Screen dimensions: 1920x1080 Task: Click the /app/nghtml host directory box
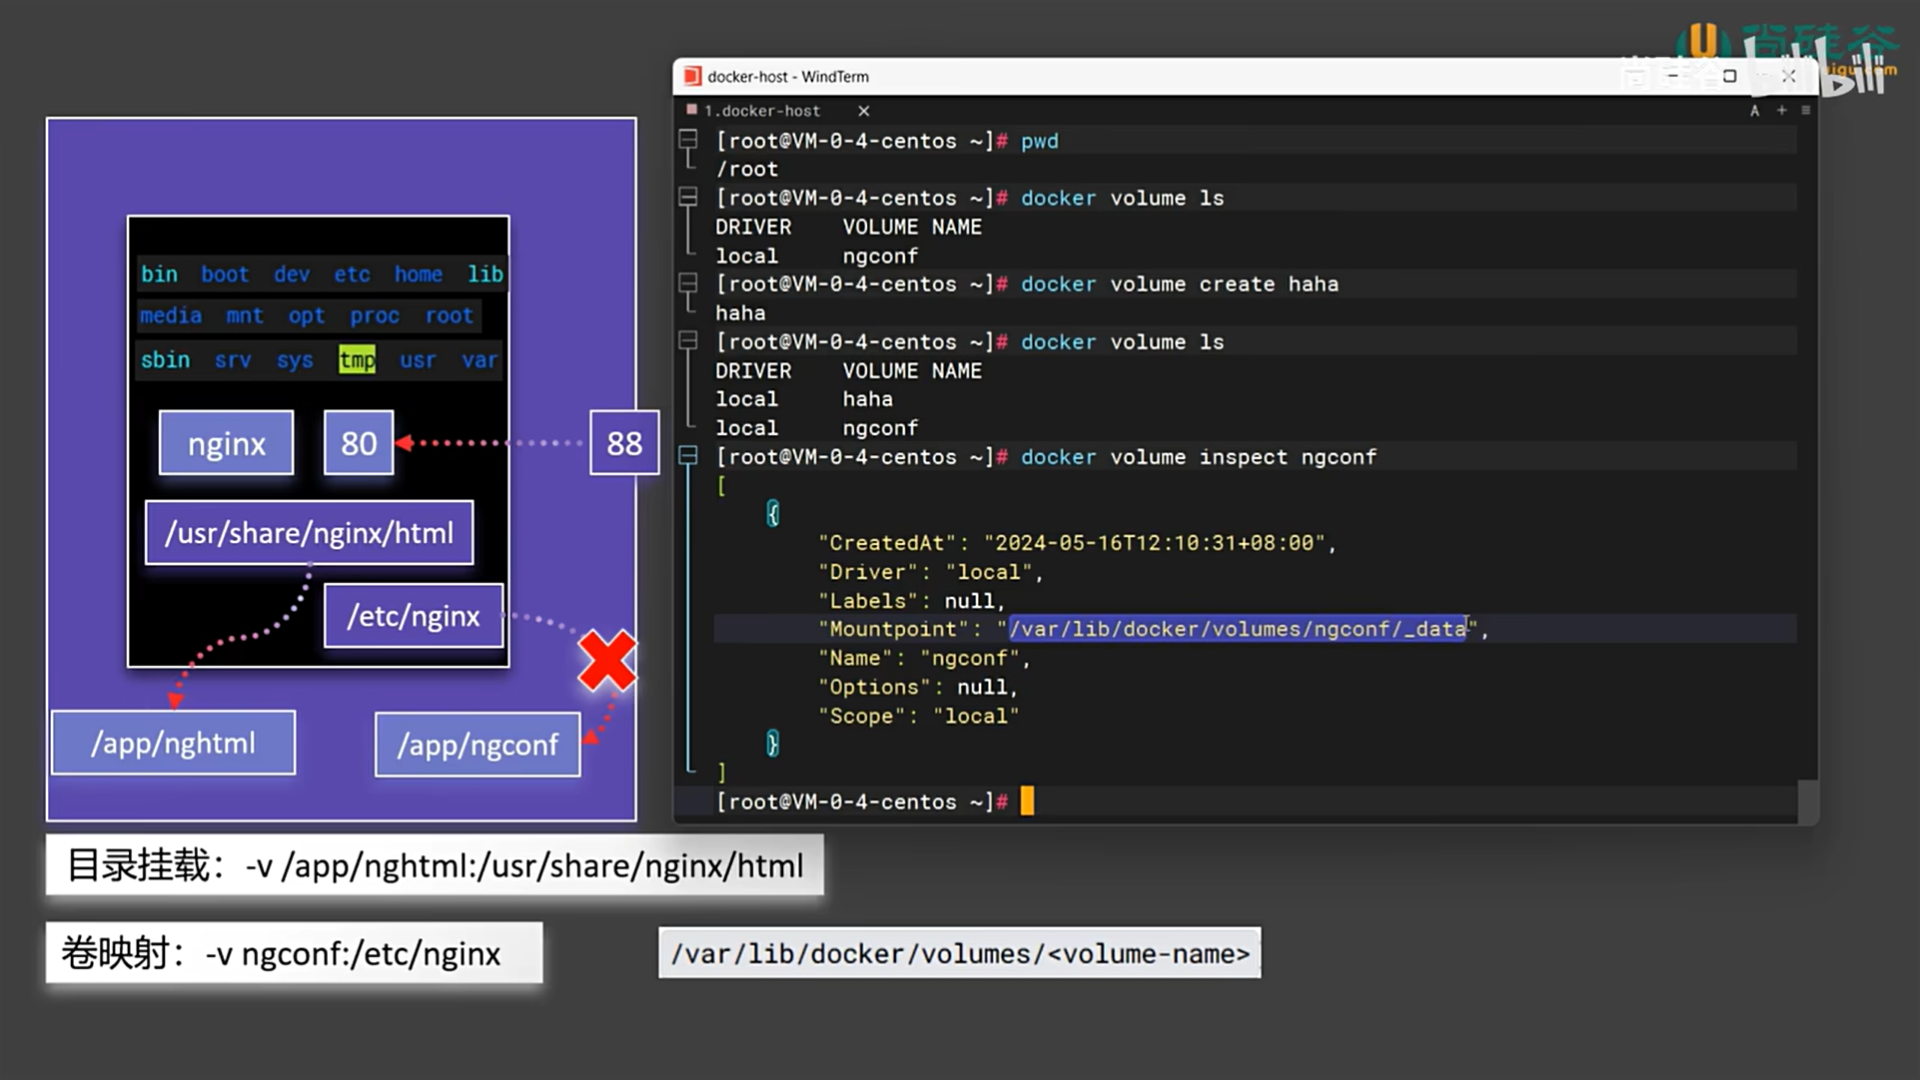pos(173,743)
